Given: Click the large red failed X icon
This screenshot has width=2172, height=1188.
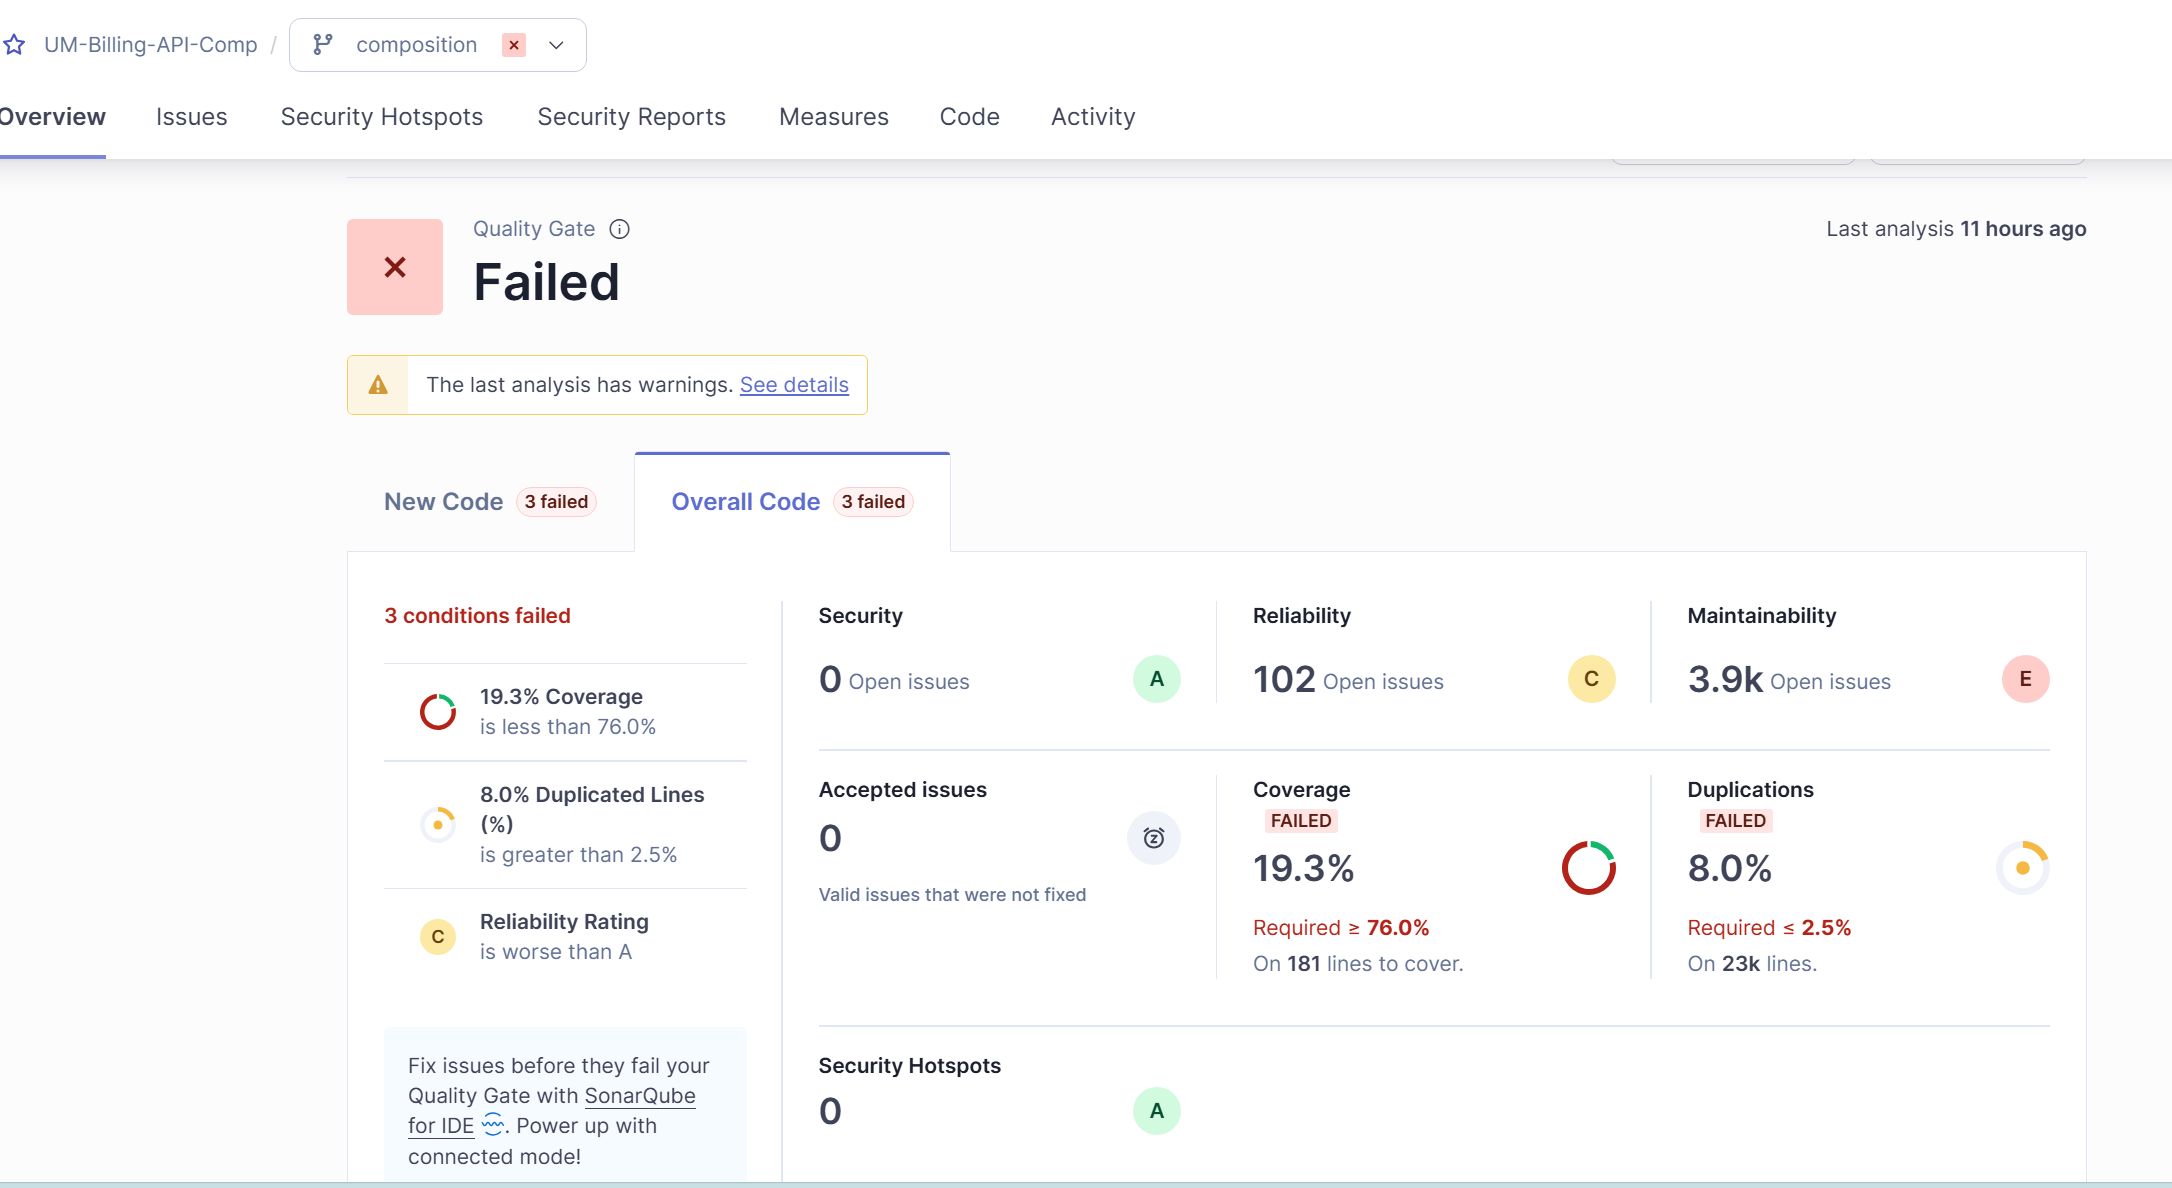Looking at the screenshot, I should click(x=395, y=267).
